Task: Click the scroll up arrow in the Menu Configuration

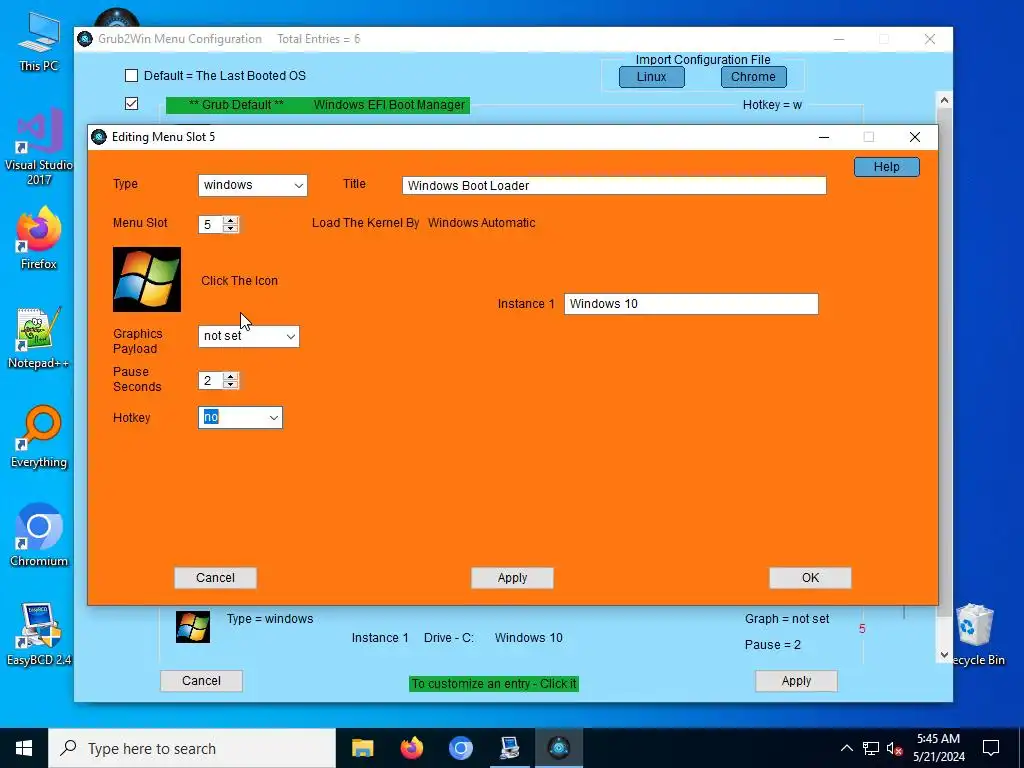Action: 944,100
